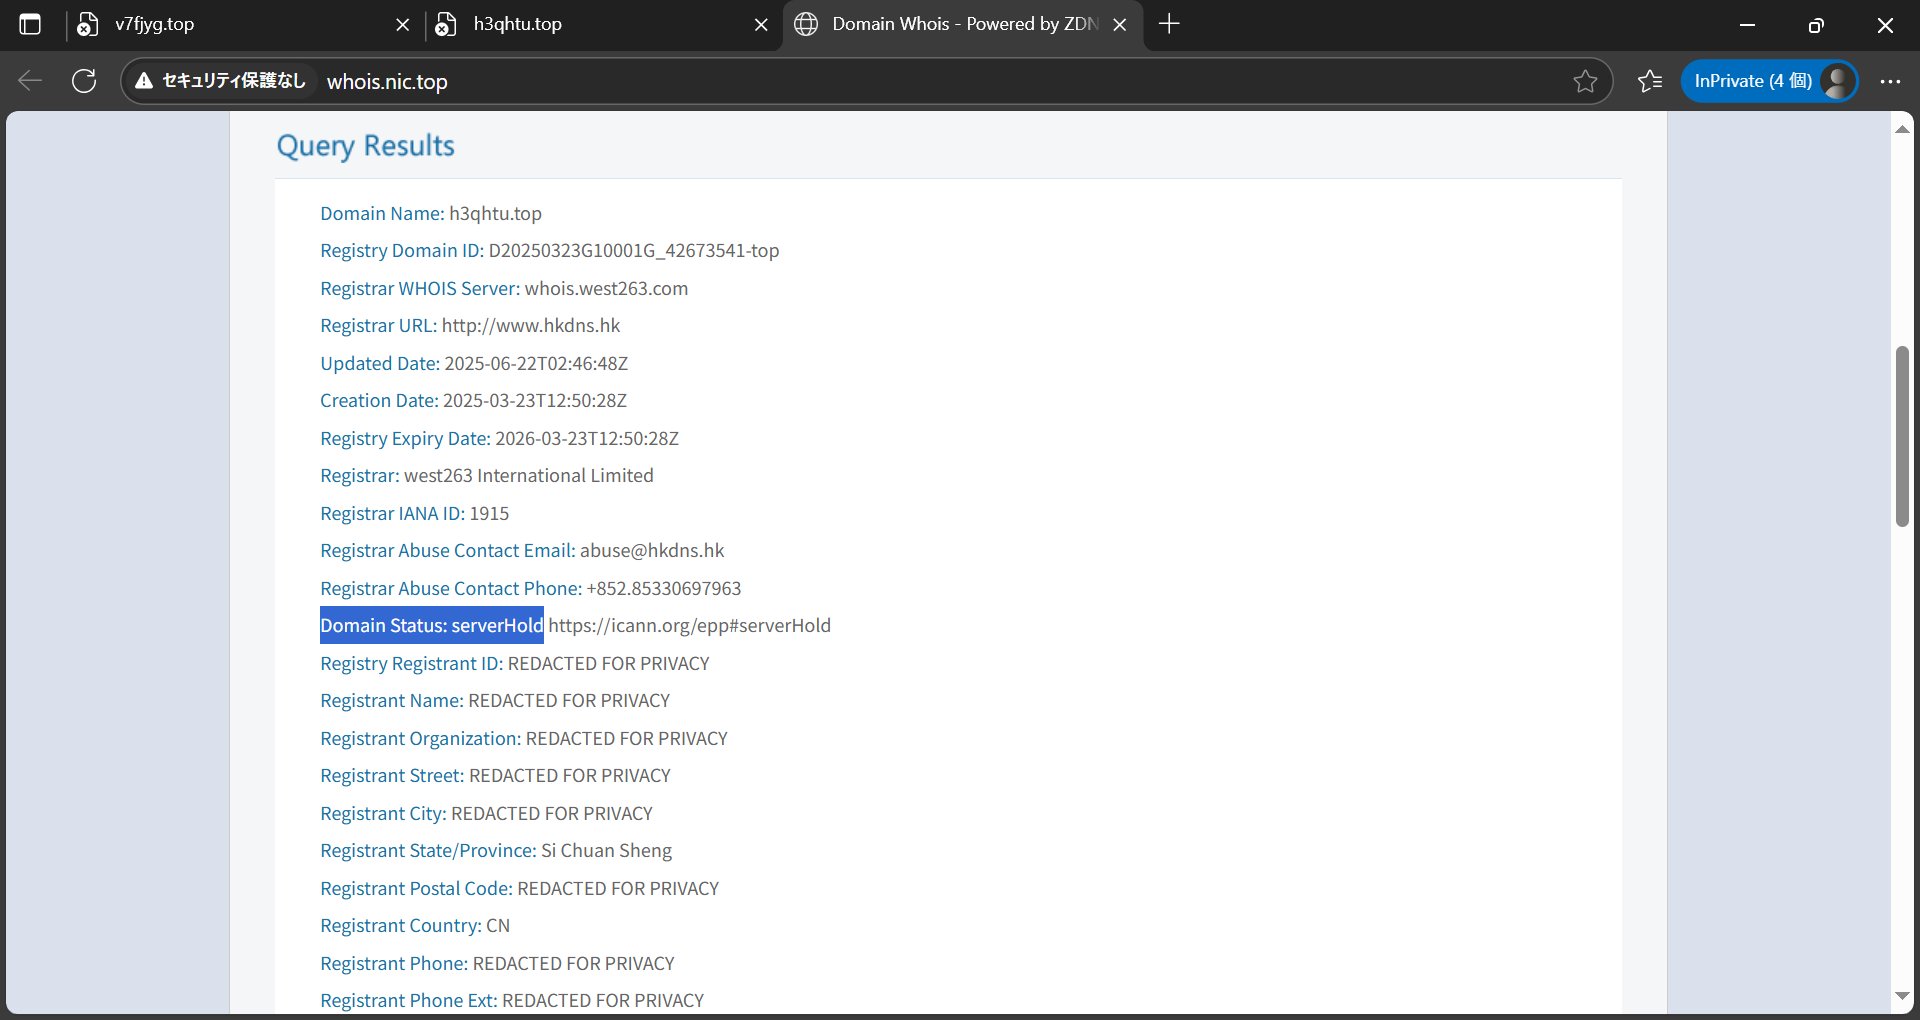This screenshot has width=1920, height=1020.
Task: Open the InPrivate profile button
Action: [1769, 81]
